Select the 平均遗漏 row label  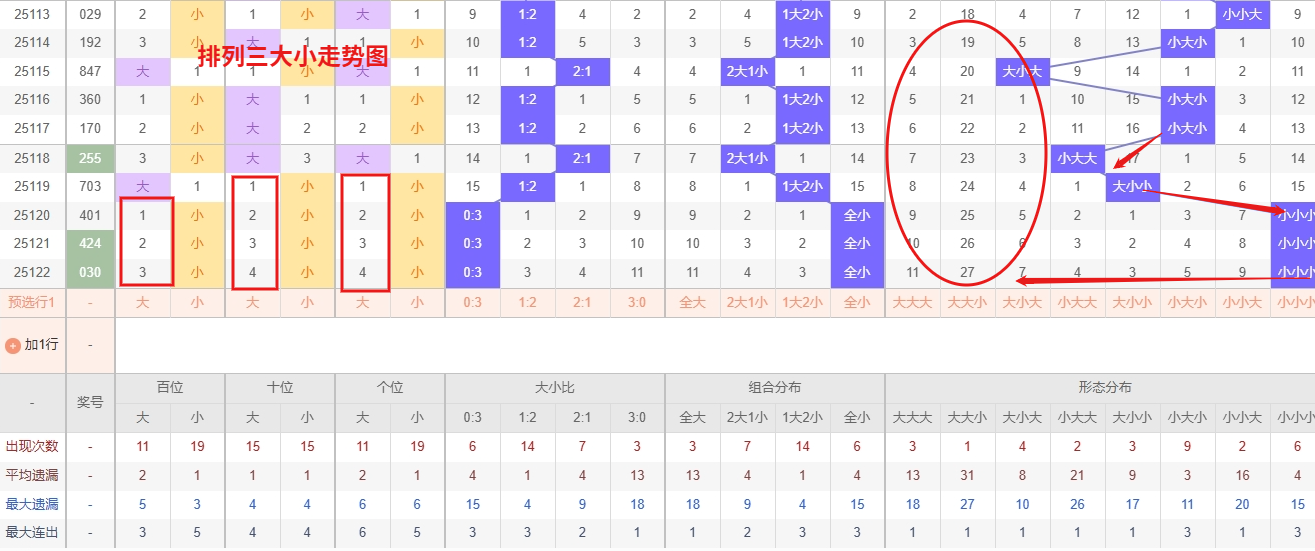[32, 475]
